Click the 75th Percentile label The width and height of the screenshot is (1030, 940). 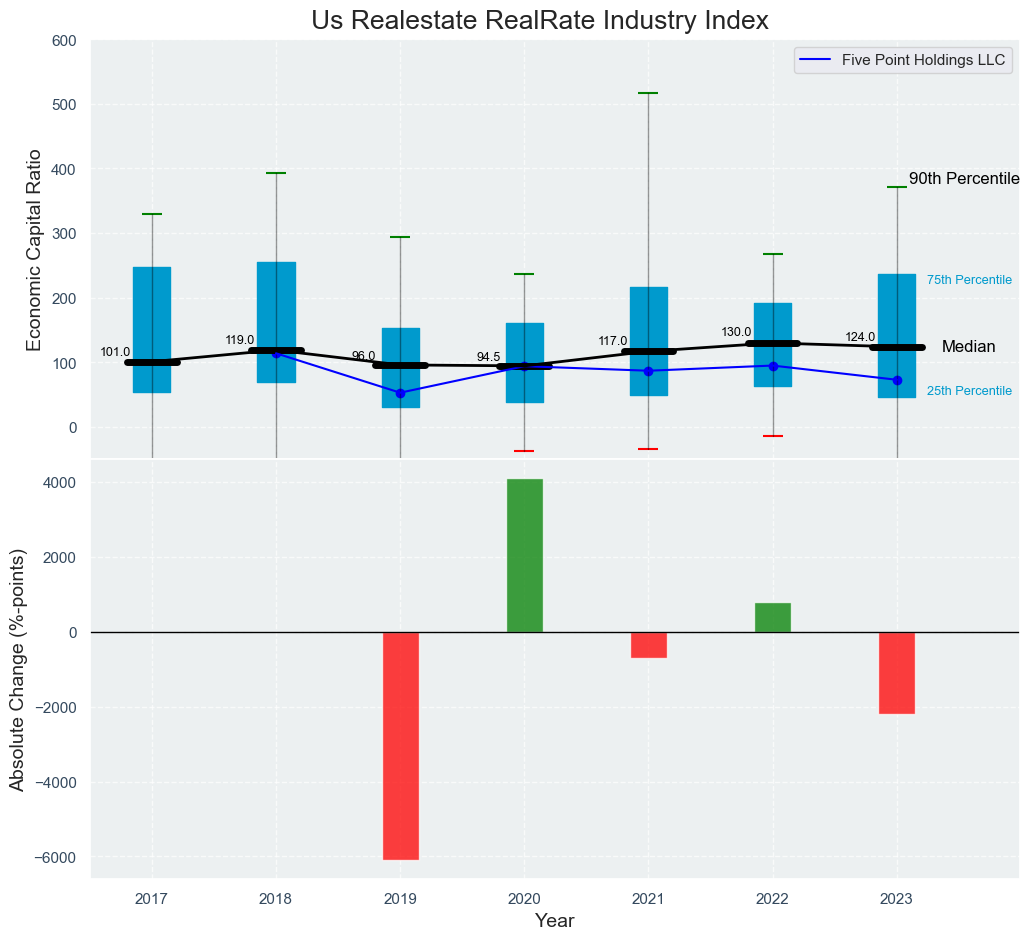pos(968,280)
